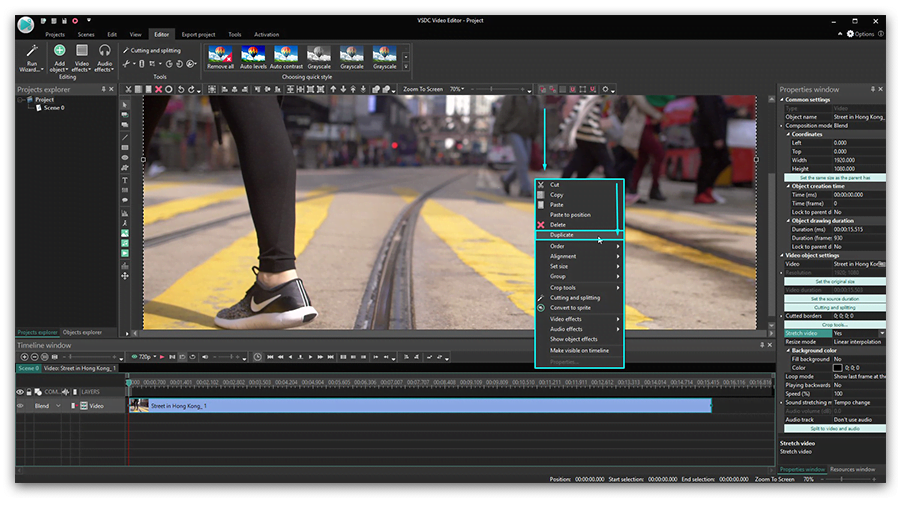Click Set the original size button
Screen dimensions: 900x510
pyautogui.click(x=835, y=282)
